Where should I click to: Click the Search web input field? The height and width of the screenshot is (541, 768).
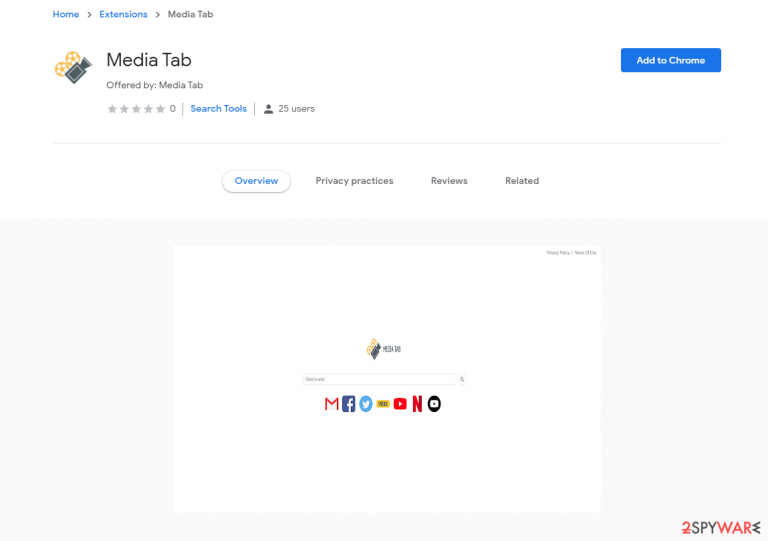tap(380, 379)
